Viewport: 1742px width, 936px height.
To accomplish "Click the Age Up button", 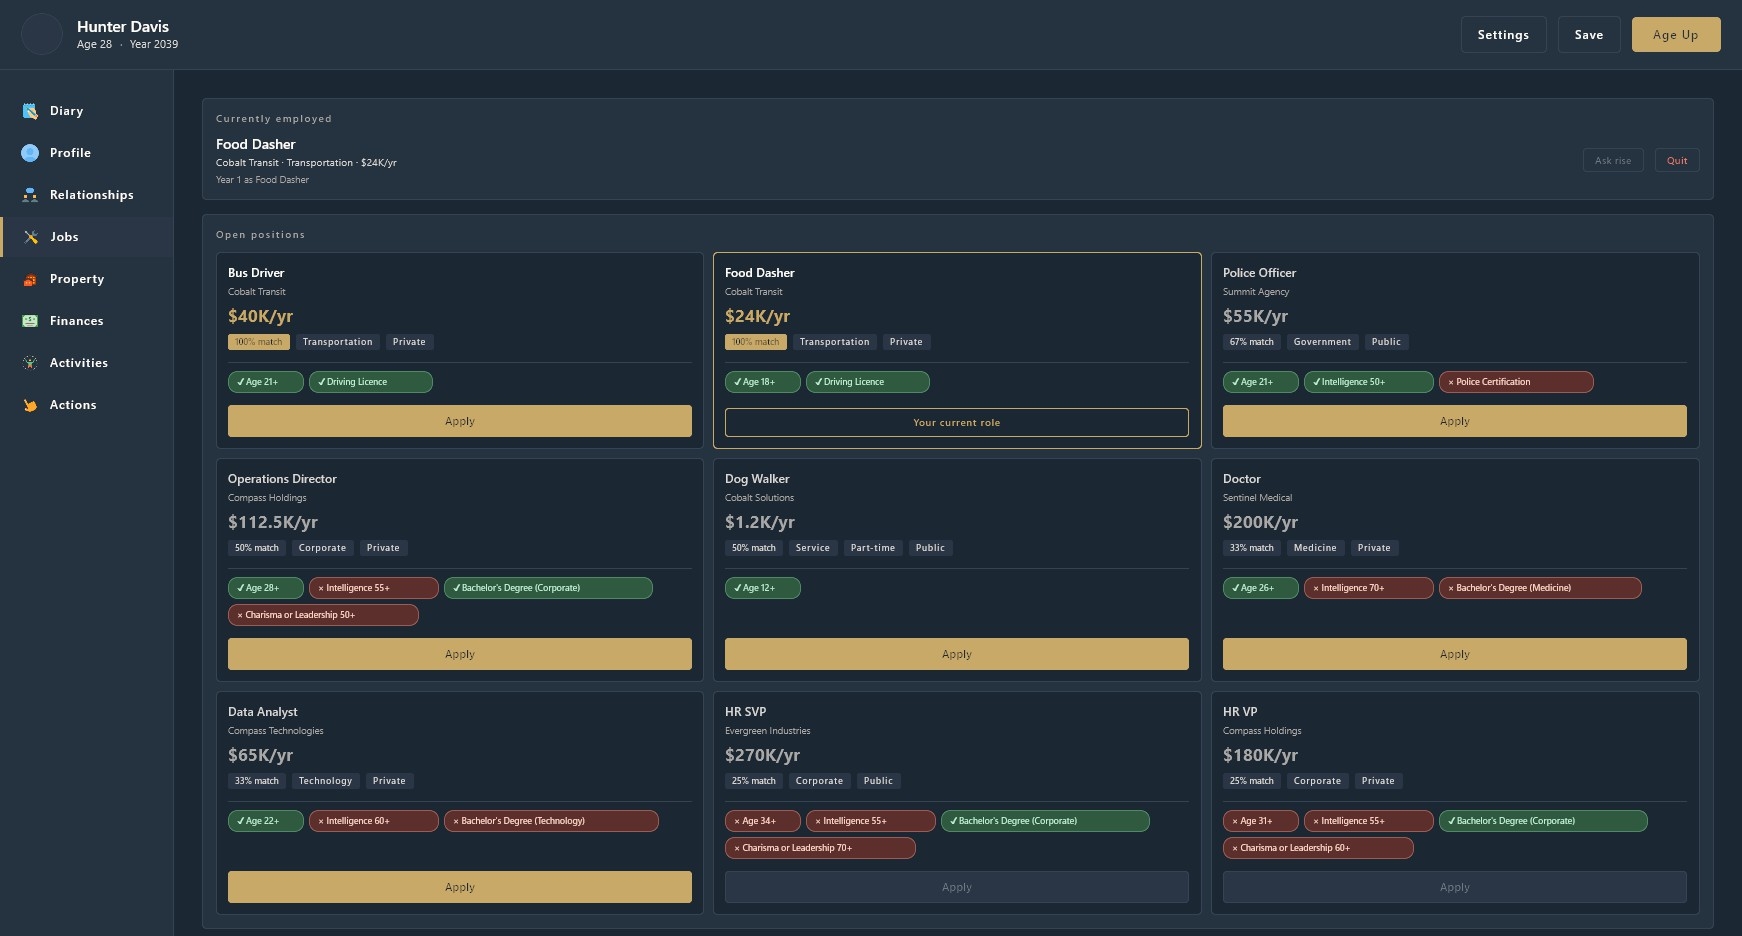I will click(x=1675, y=35).
